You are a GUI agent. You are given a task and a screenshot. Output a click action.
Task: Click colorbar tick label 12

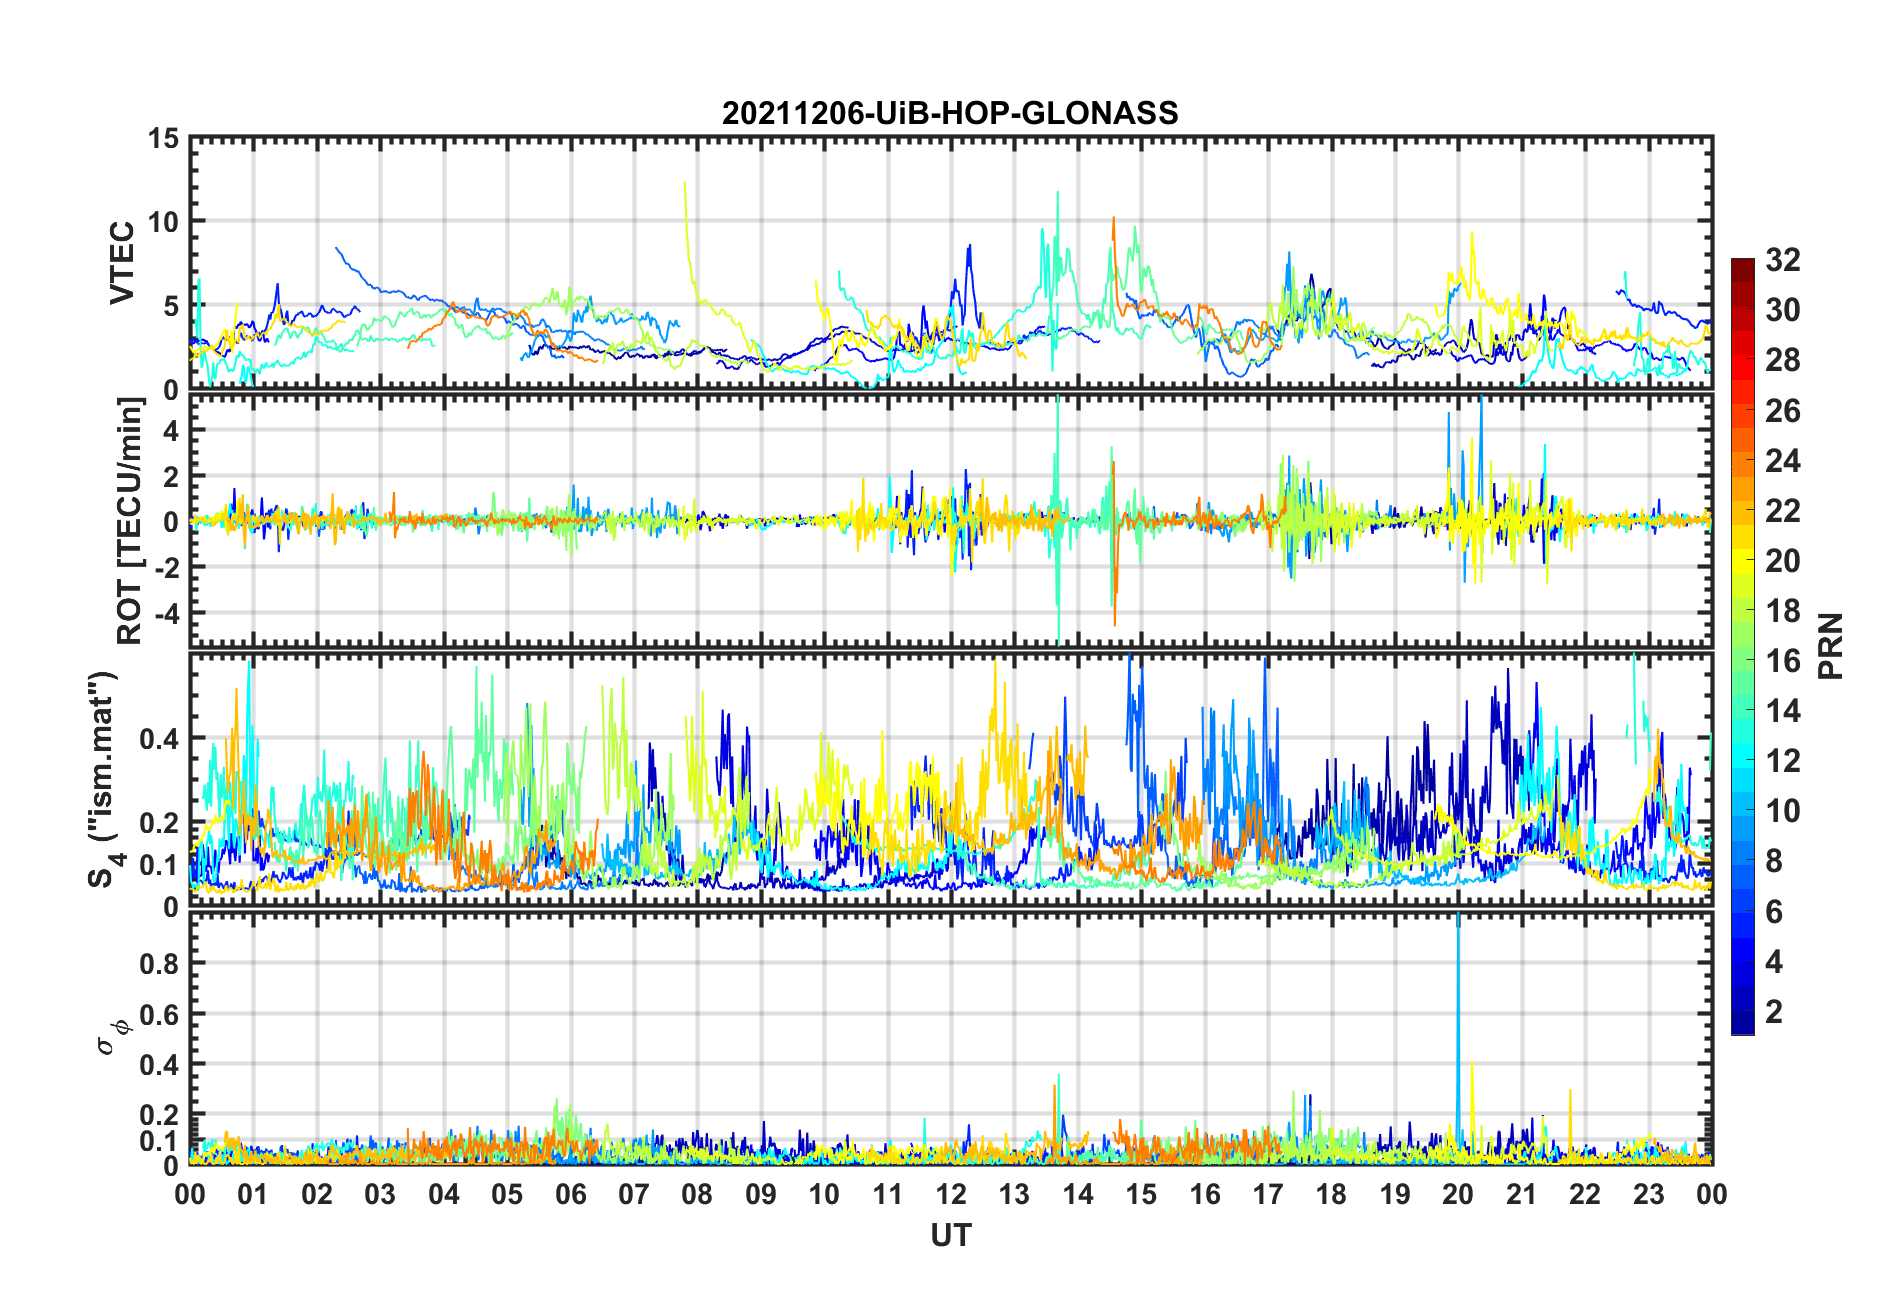click(x=1783, y=761)
